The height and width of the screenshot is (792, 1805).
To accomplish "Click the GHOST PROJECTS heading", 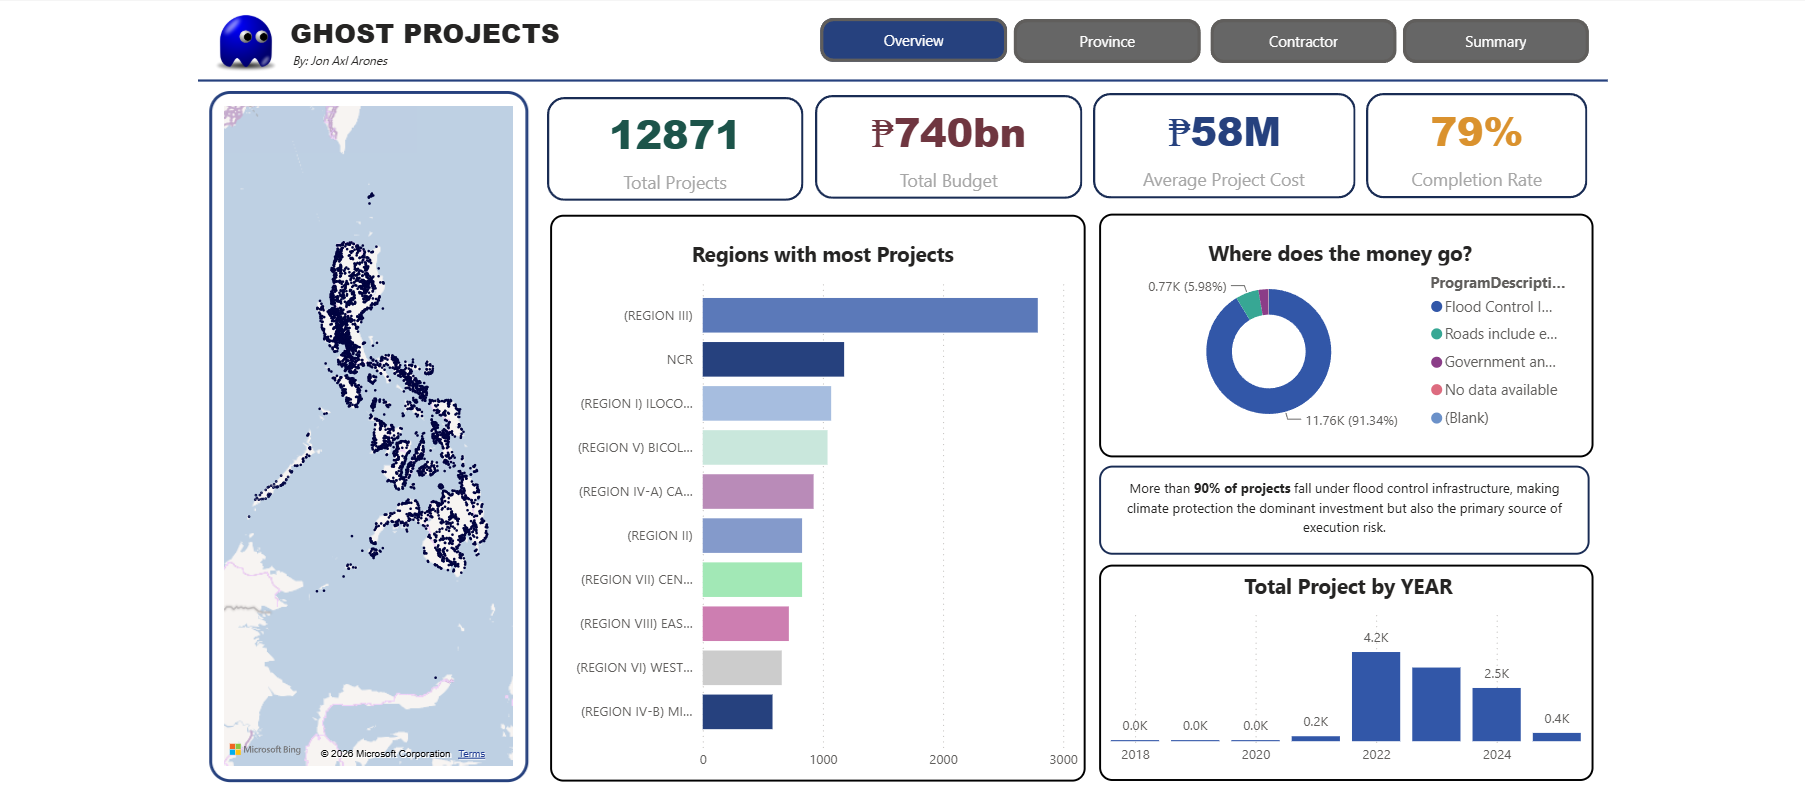I will [x=425, y=34].
